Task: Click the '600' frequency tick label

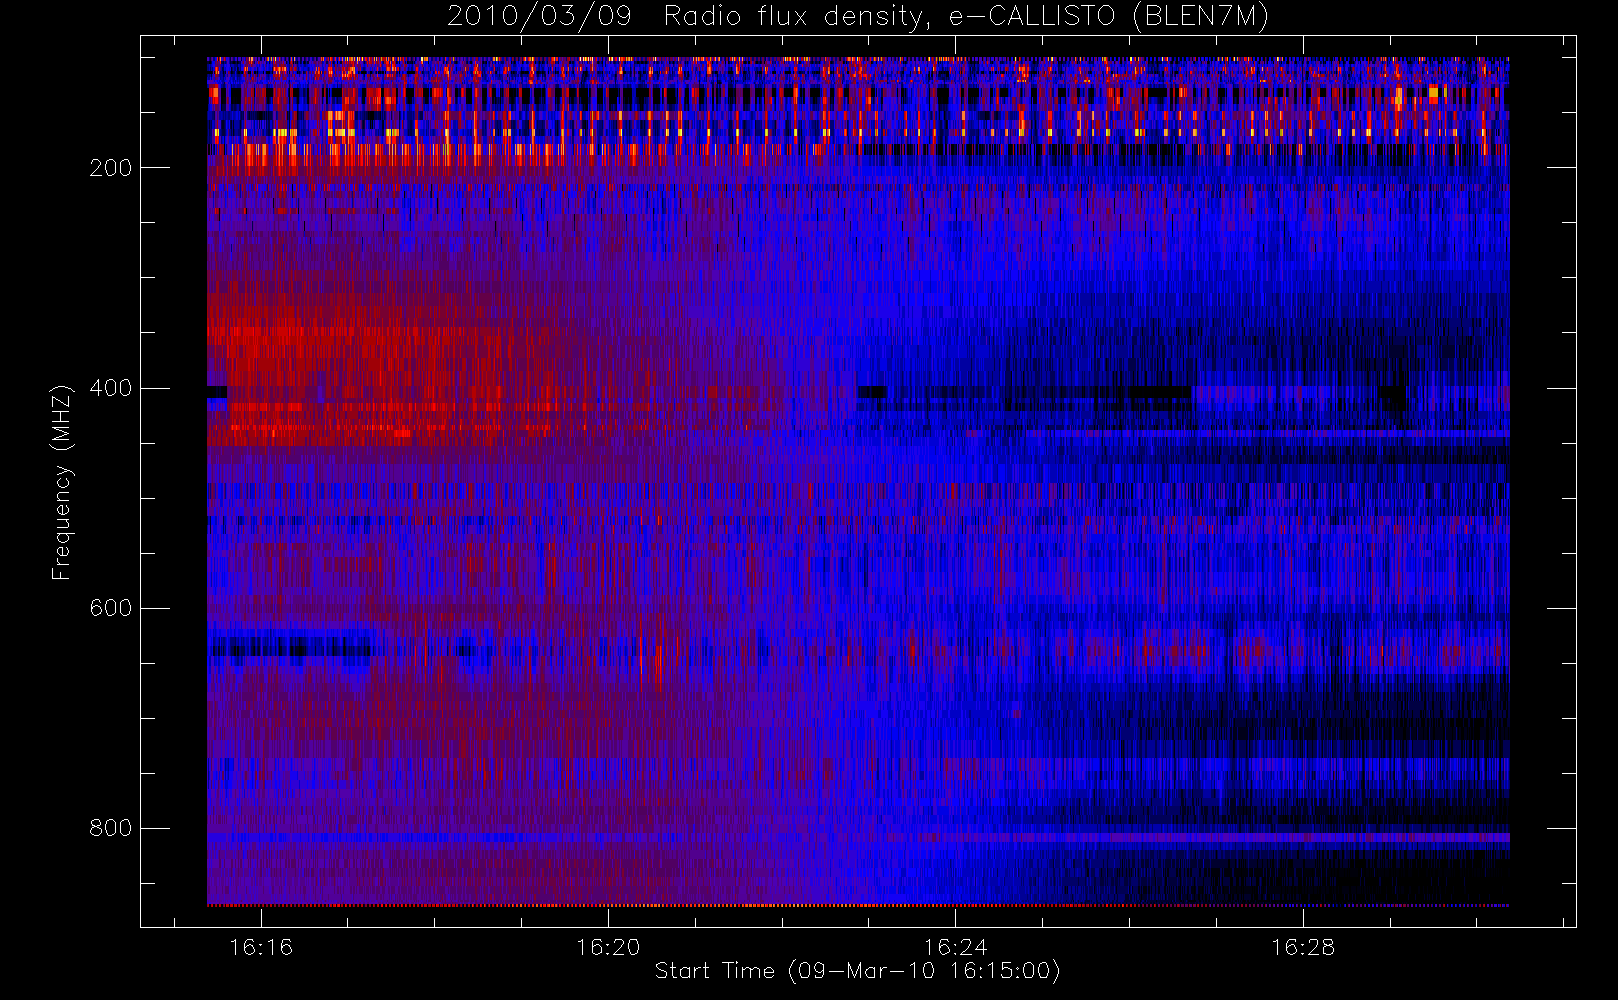Action: [x=111, y=608]
